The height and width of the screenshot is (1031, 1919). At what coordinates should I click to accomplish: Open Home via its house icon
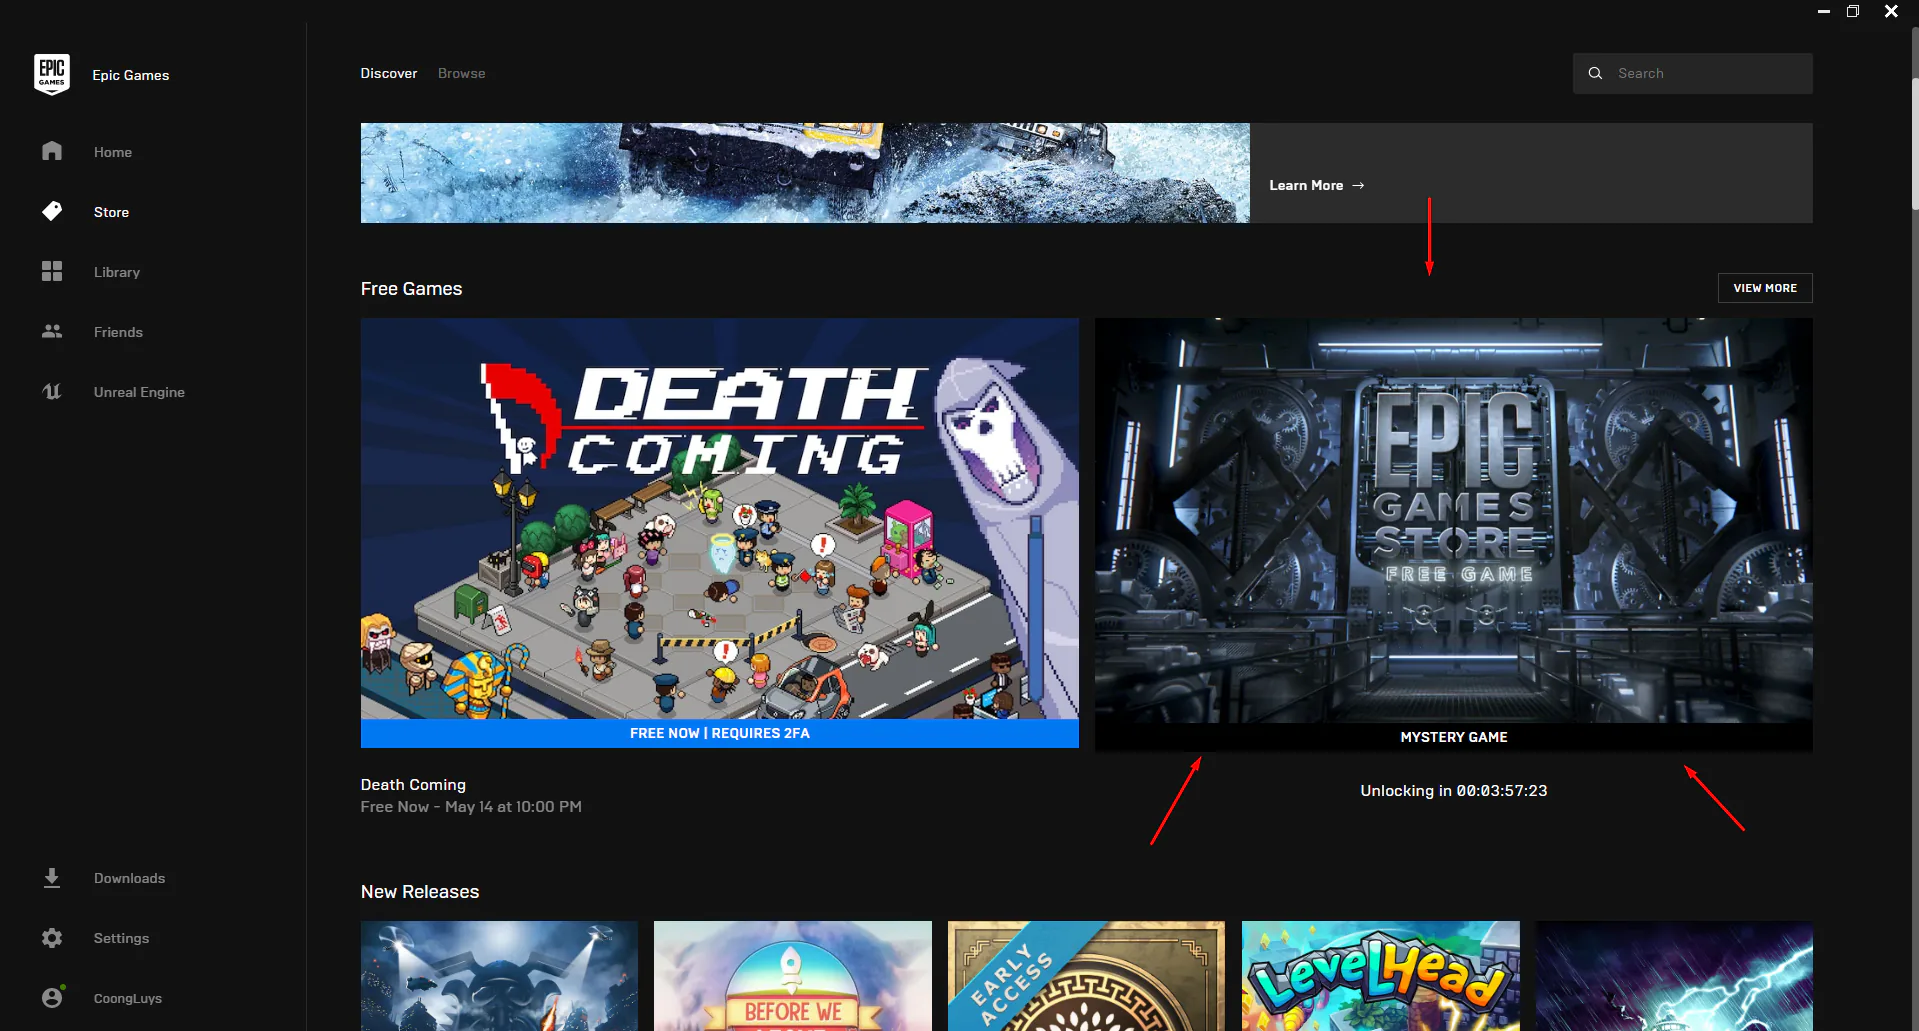(52, 151)
